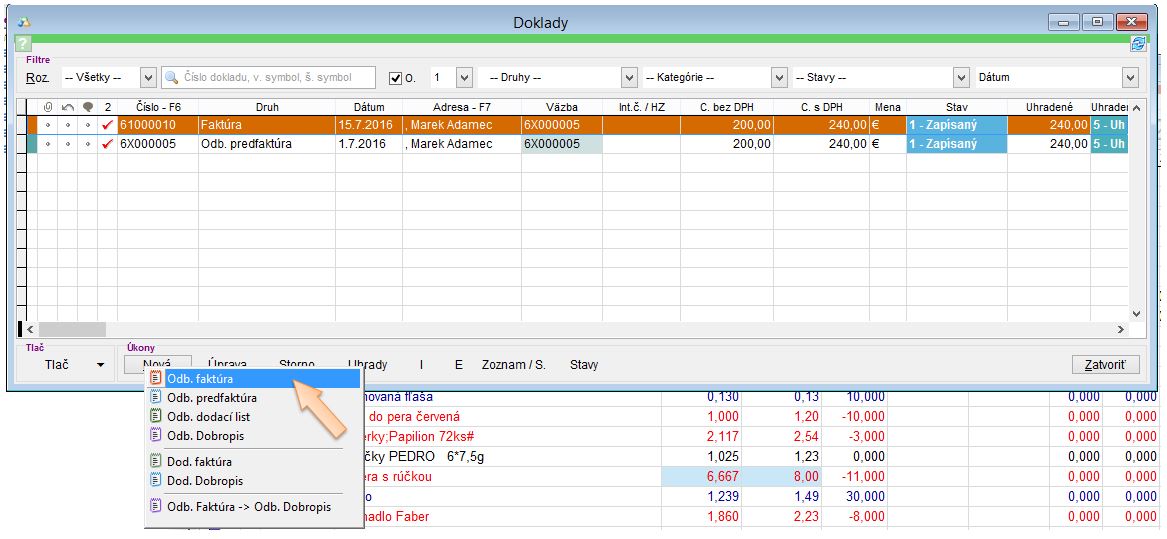The height and width of the screenshot is (539, 1167).
Task: Click the red checkmark in Odb. predfaktúra row
Action: 107,144
